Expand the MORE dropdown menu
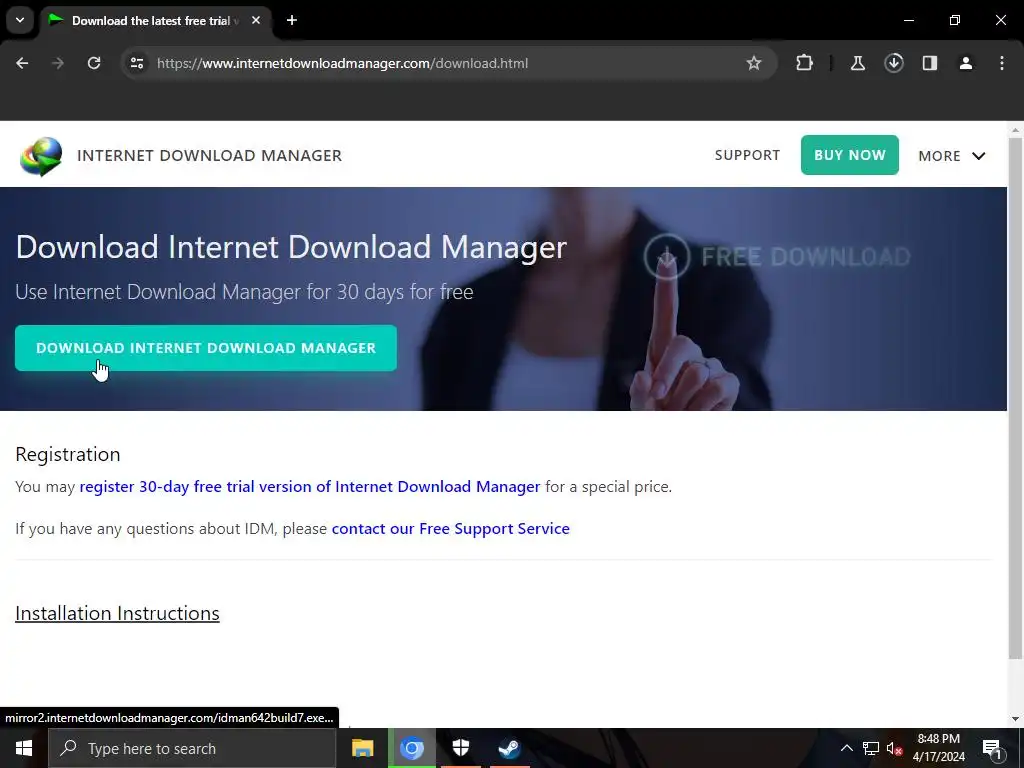Screen dimensions: 1024x768 pos(952,156)
